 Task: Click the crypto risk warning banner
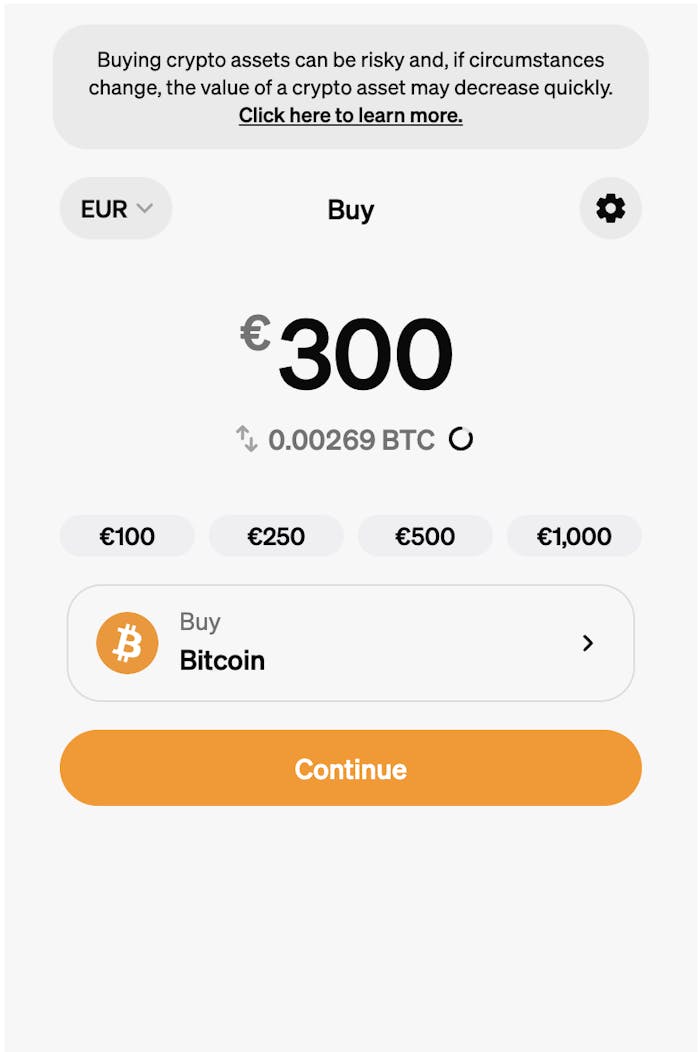point(350,74)
